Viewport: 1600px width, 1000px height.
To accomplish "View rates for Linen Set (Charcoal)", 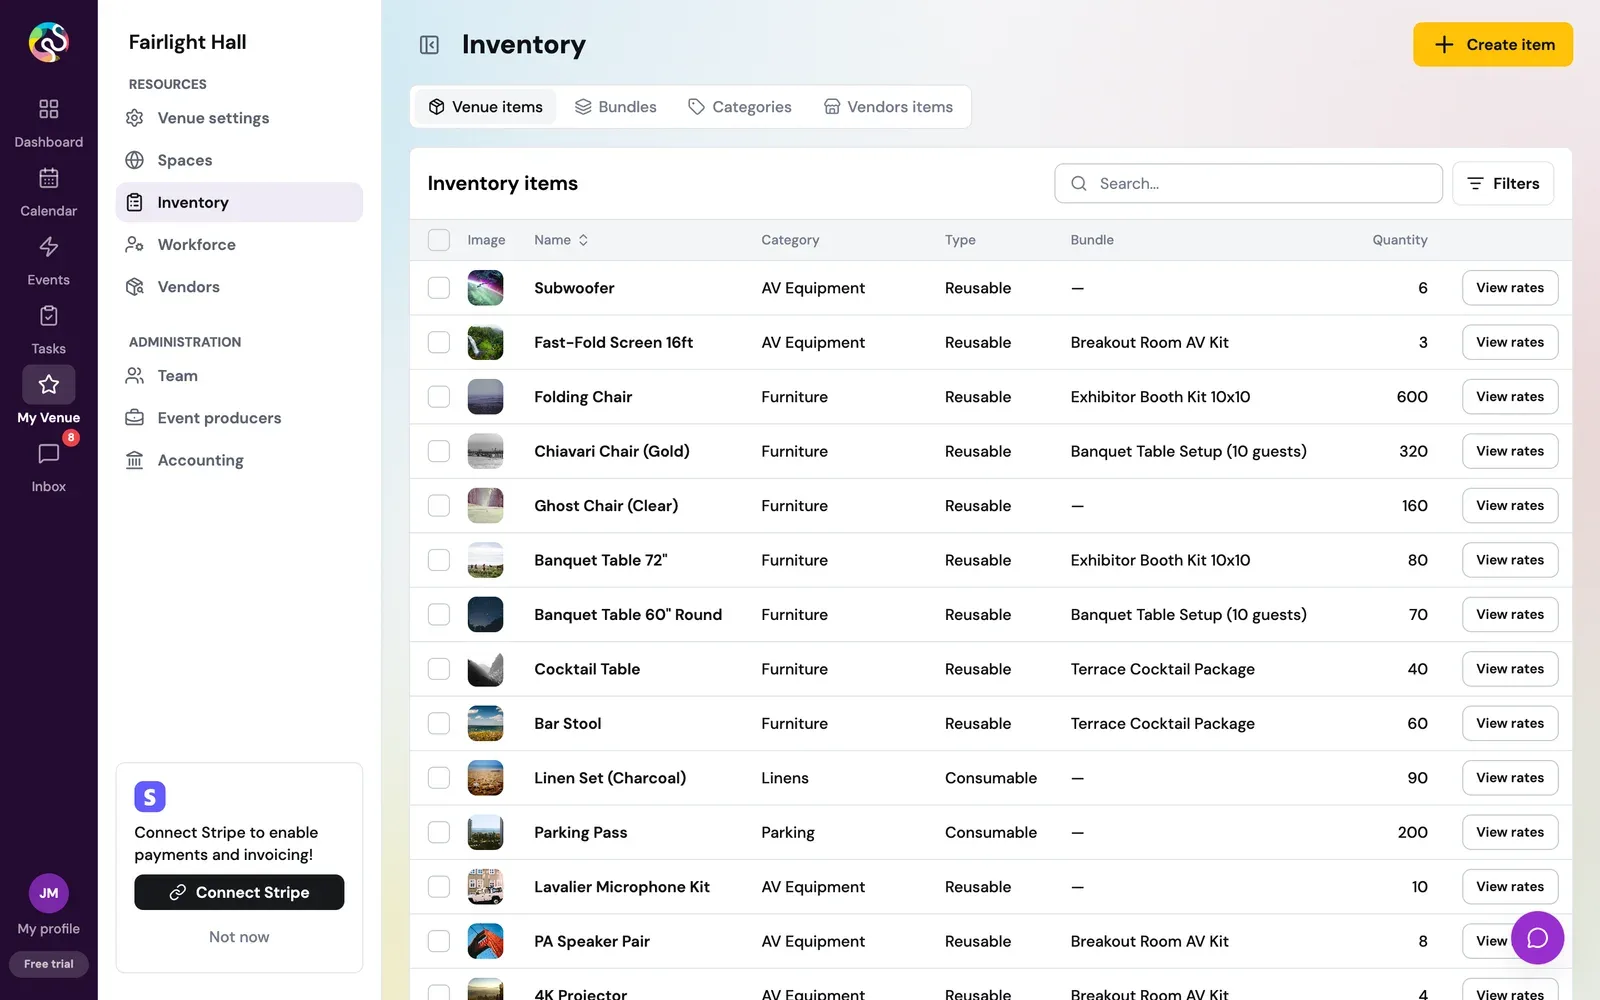I will [x=1510, y=778].
